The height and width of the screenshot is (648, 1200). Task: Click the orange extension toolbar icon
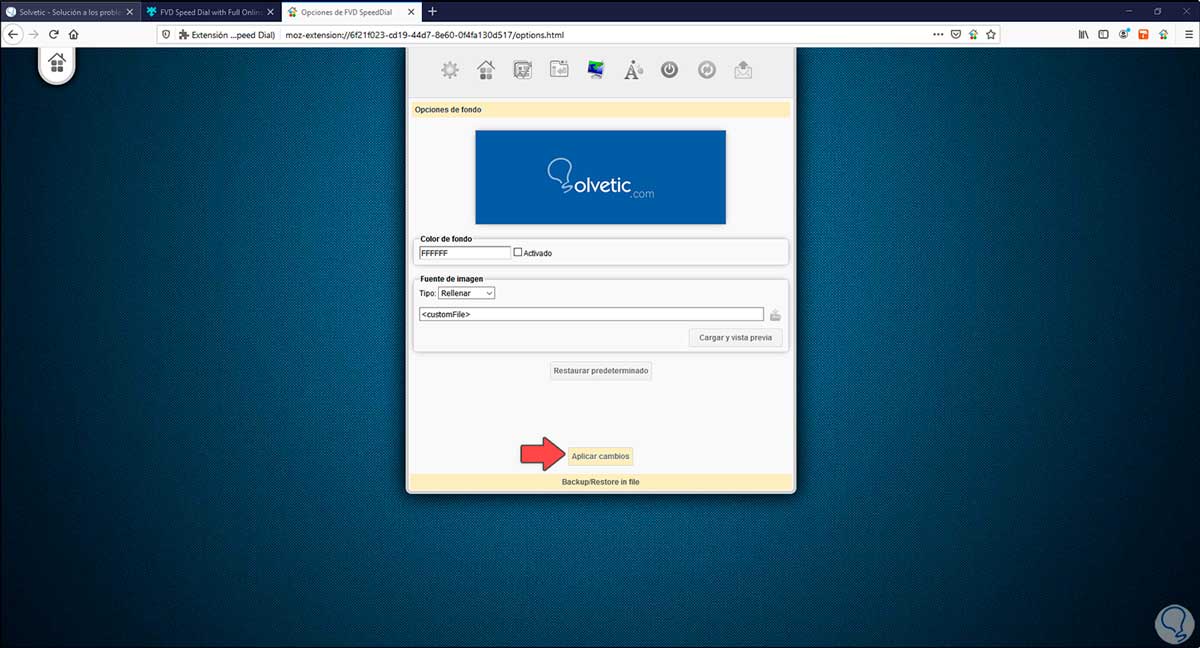(1144, 34)
